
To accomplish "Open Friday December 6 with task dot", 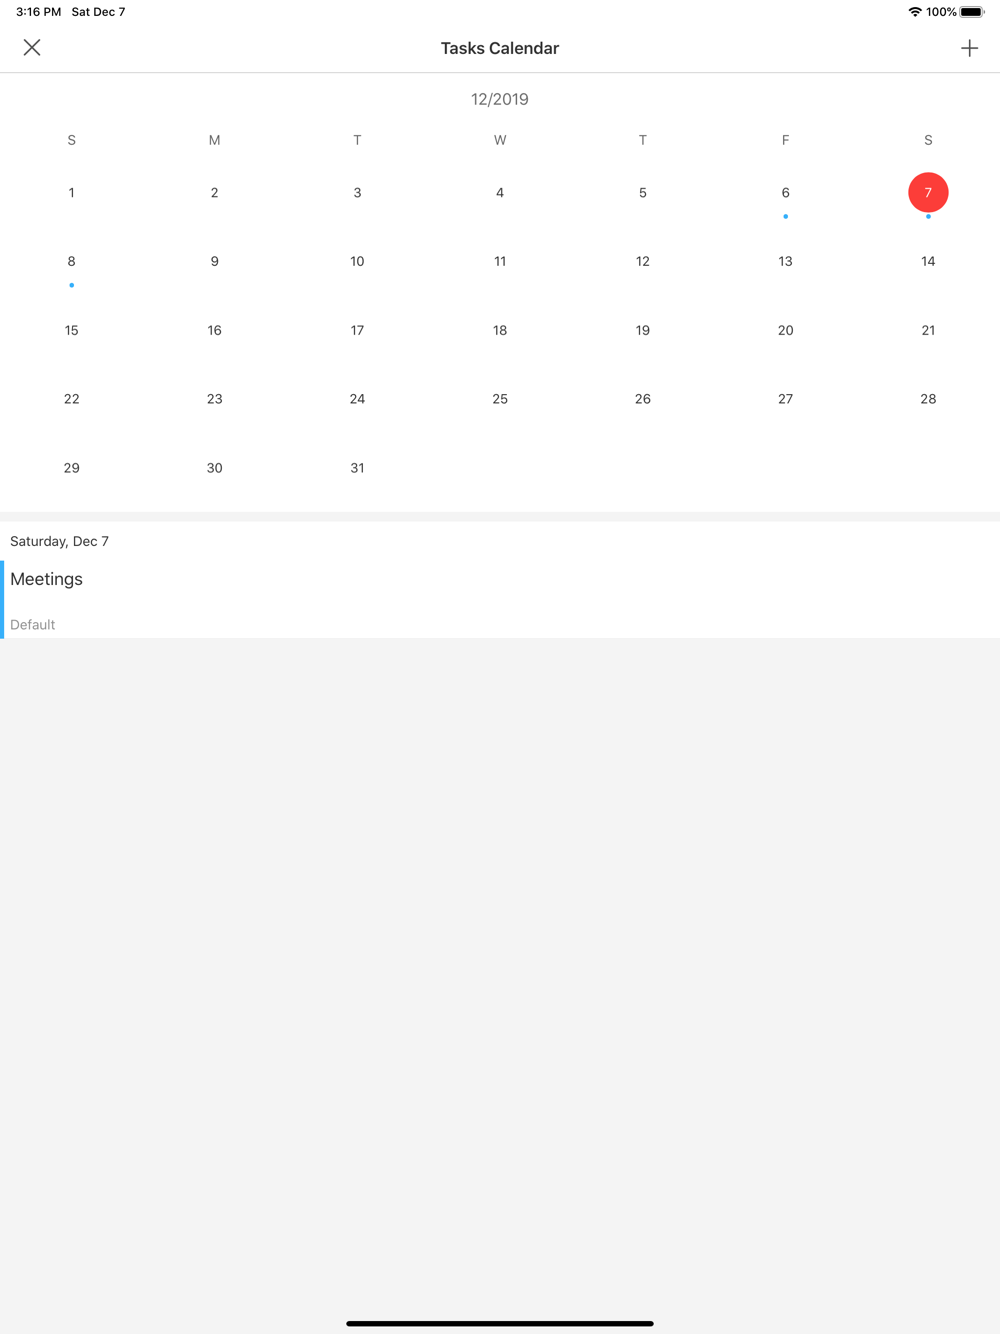I will click(x=786, y=193).
